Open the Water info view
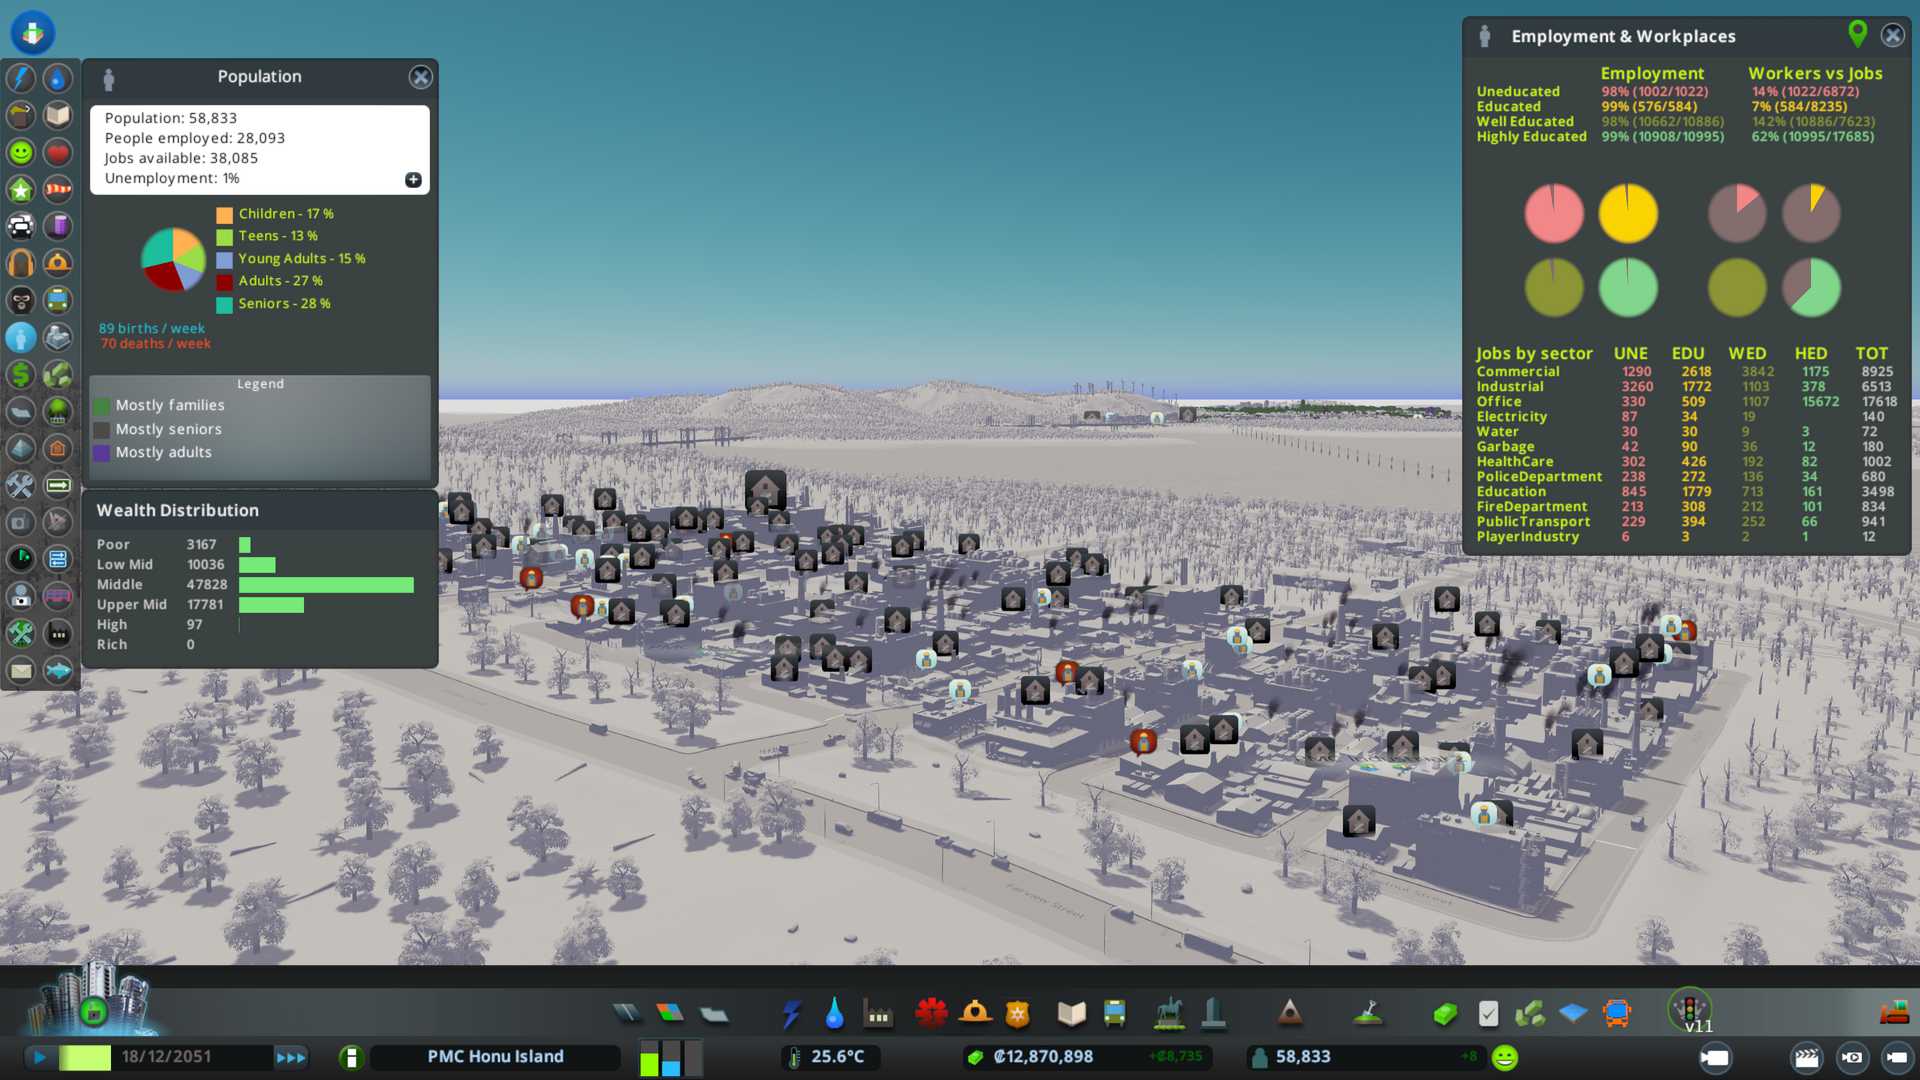The image size is (1920, 1080). click(58, 78)
